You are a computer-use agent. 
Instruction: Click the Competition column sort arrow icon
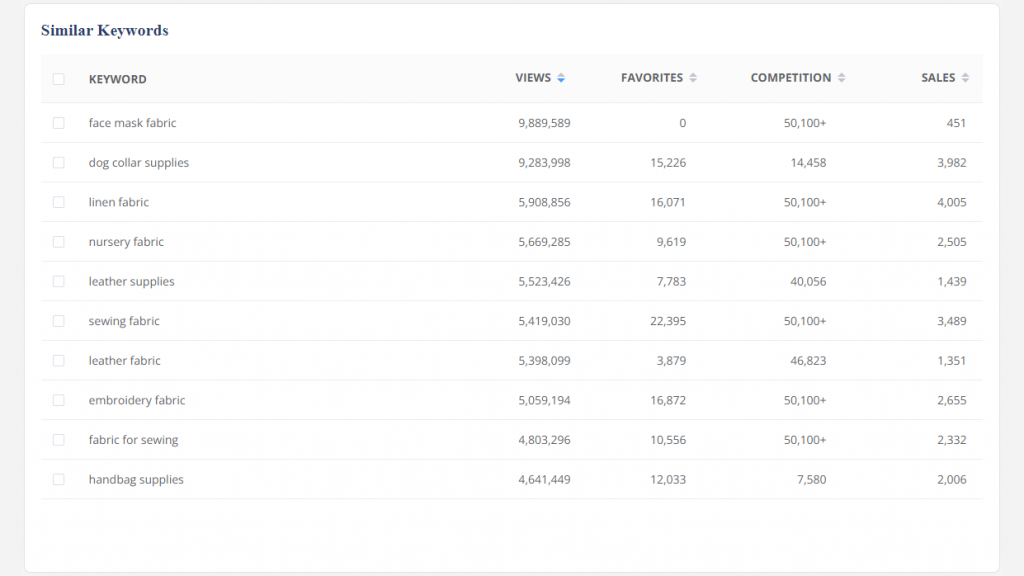(841, 78)
